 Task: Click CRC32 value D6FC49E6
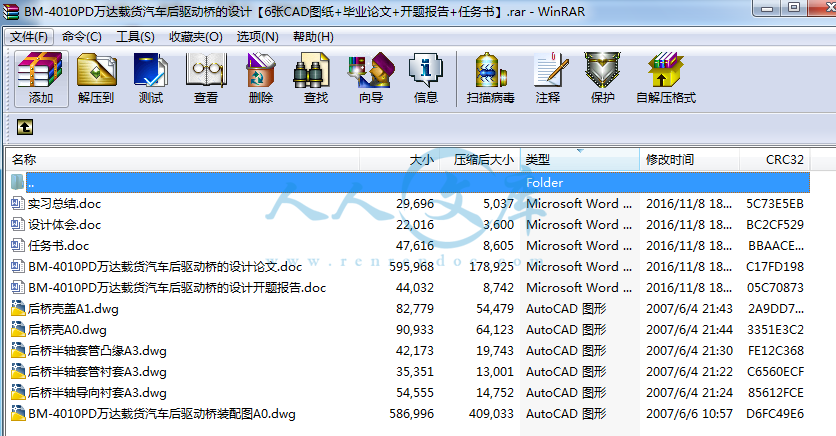click(x=775, y=414)
